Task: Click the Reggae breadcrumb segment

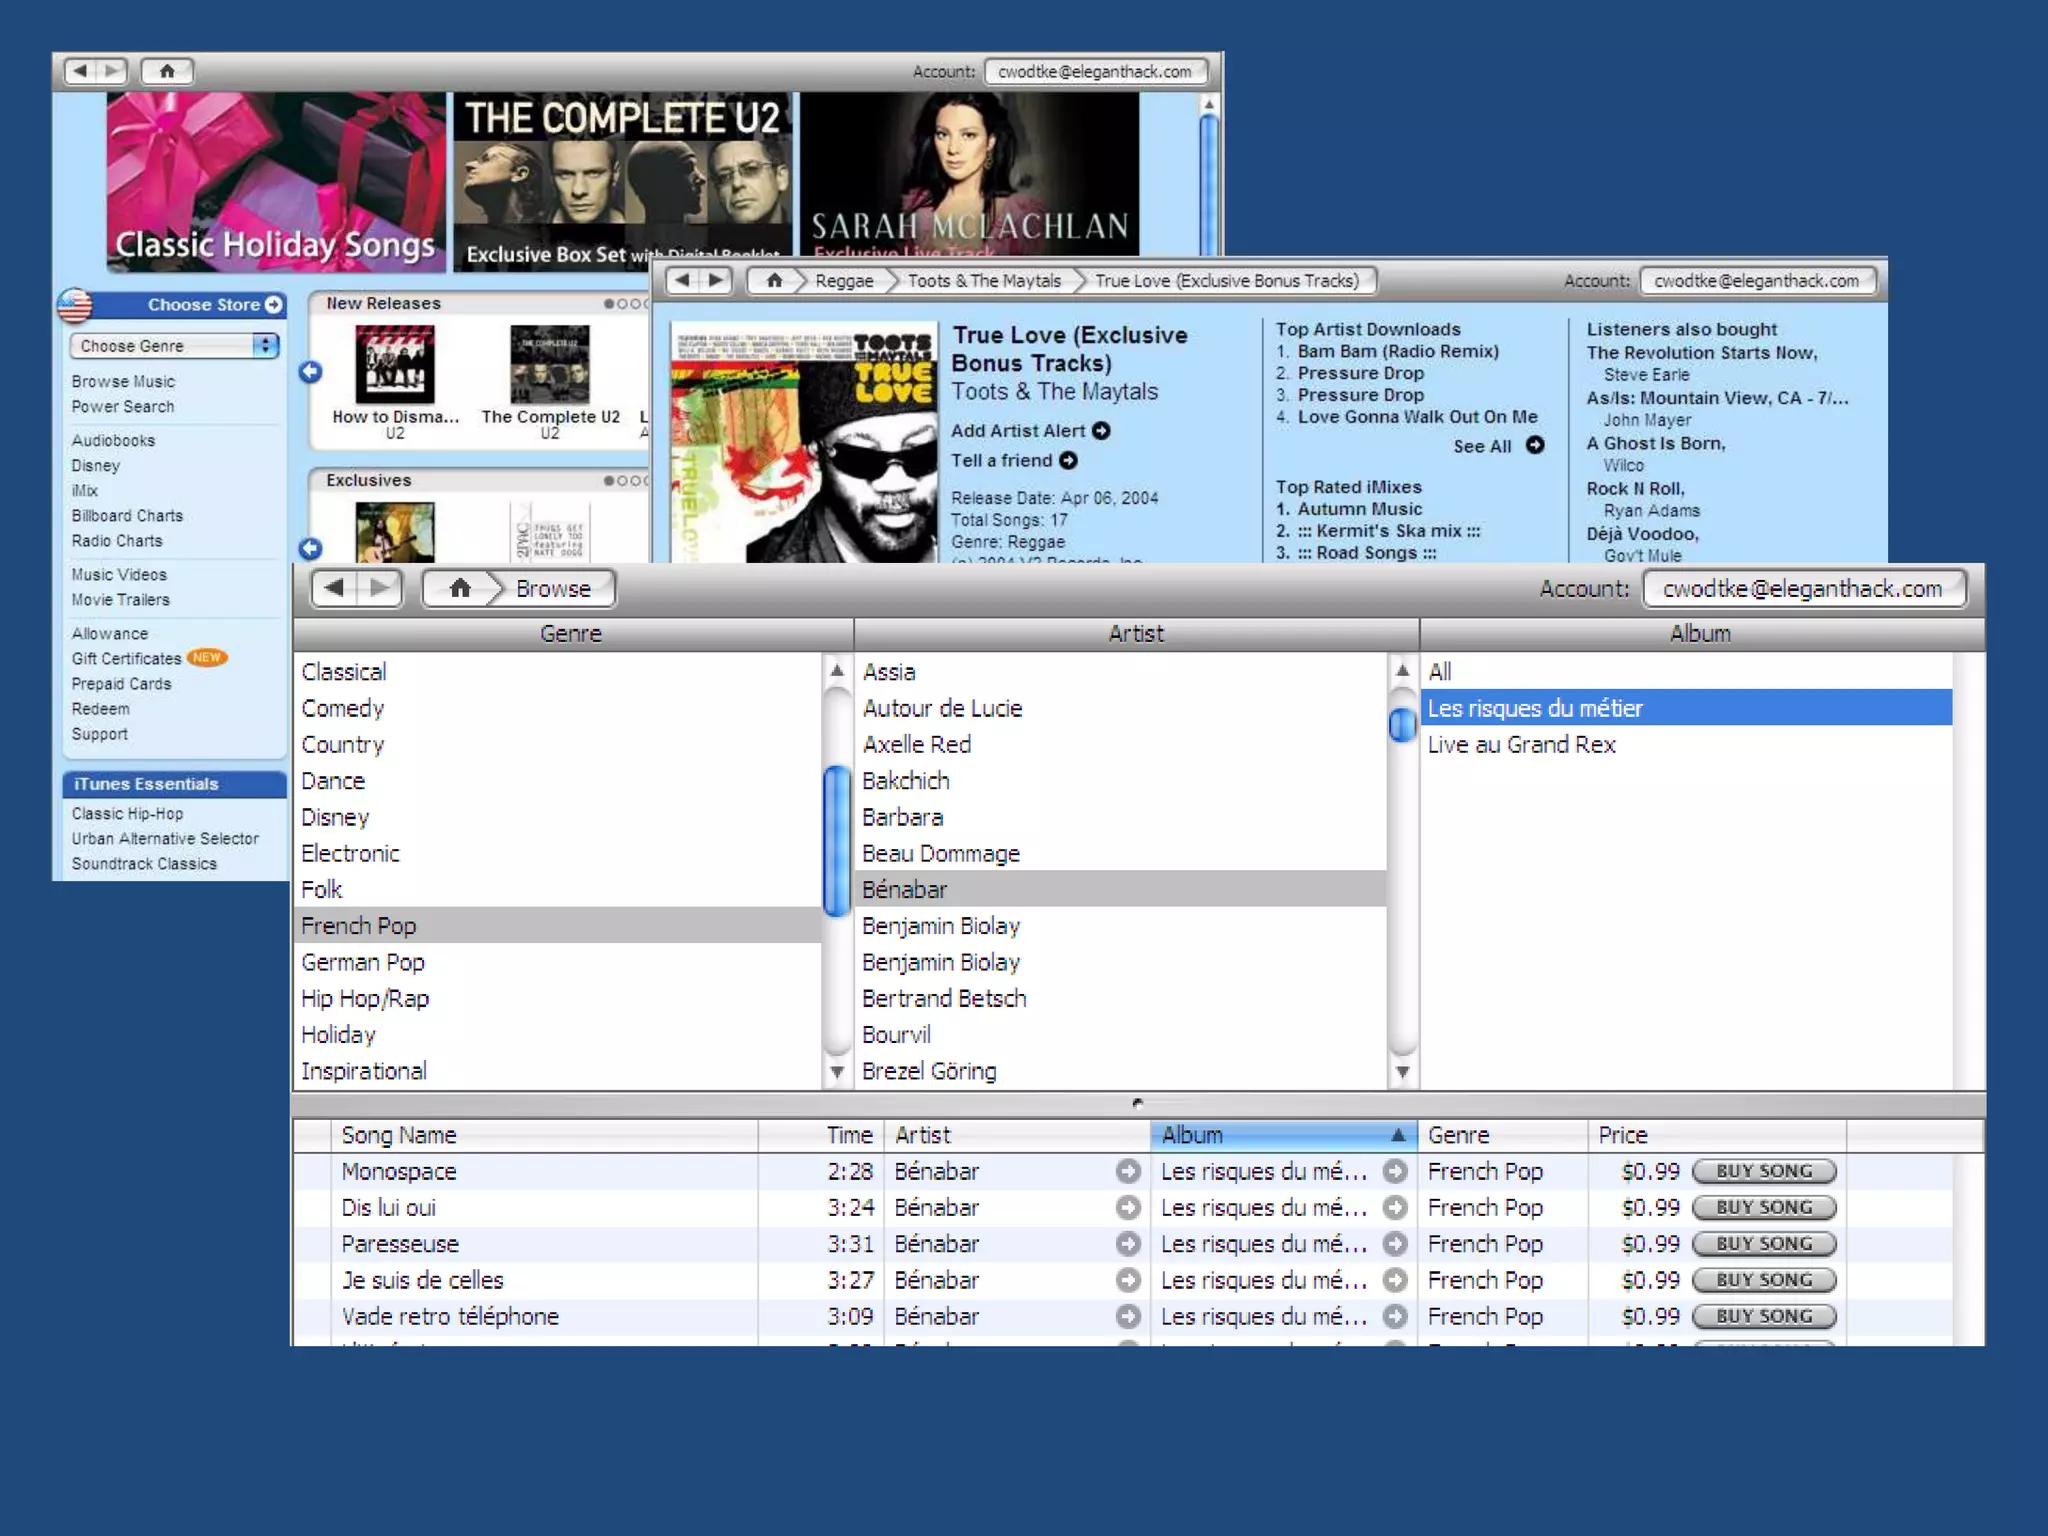Action: tap(844, 281)
